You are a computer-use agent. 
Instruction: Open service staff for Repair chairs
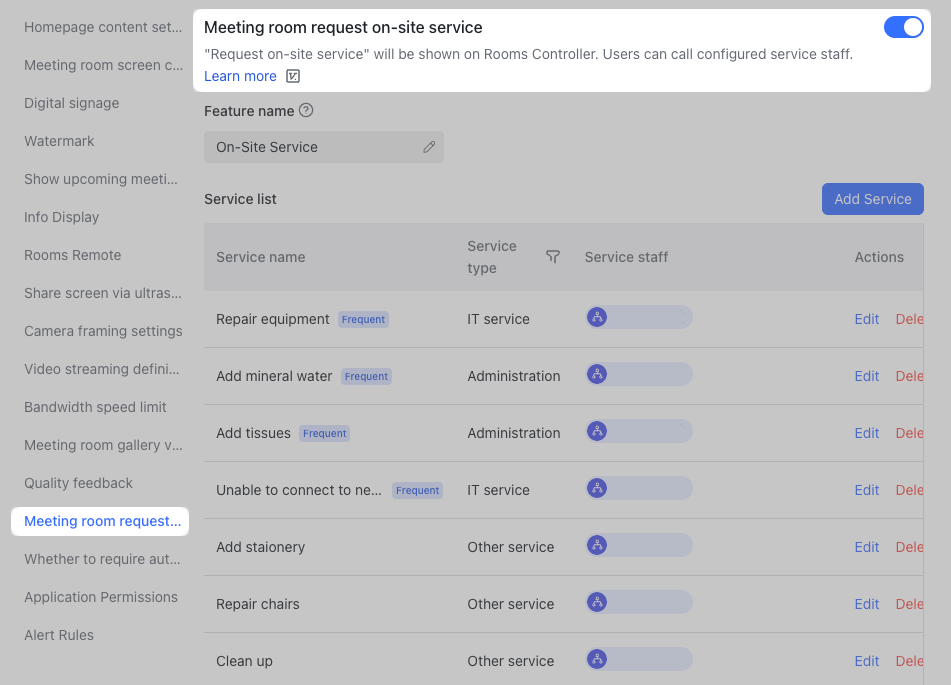click(597, 601)
